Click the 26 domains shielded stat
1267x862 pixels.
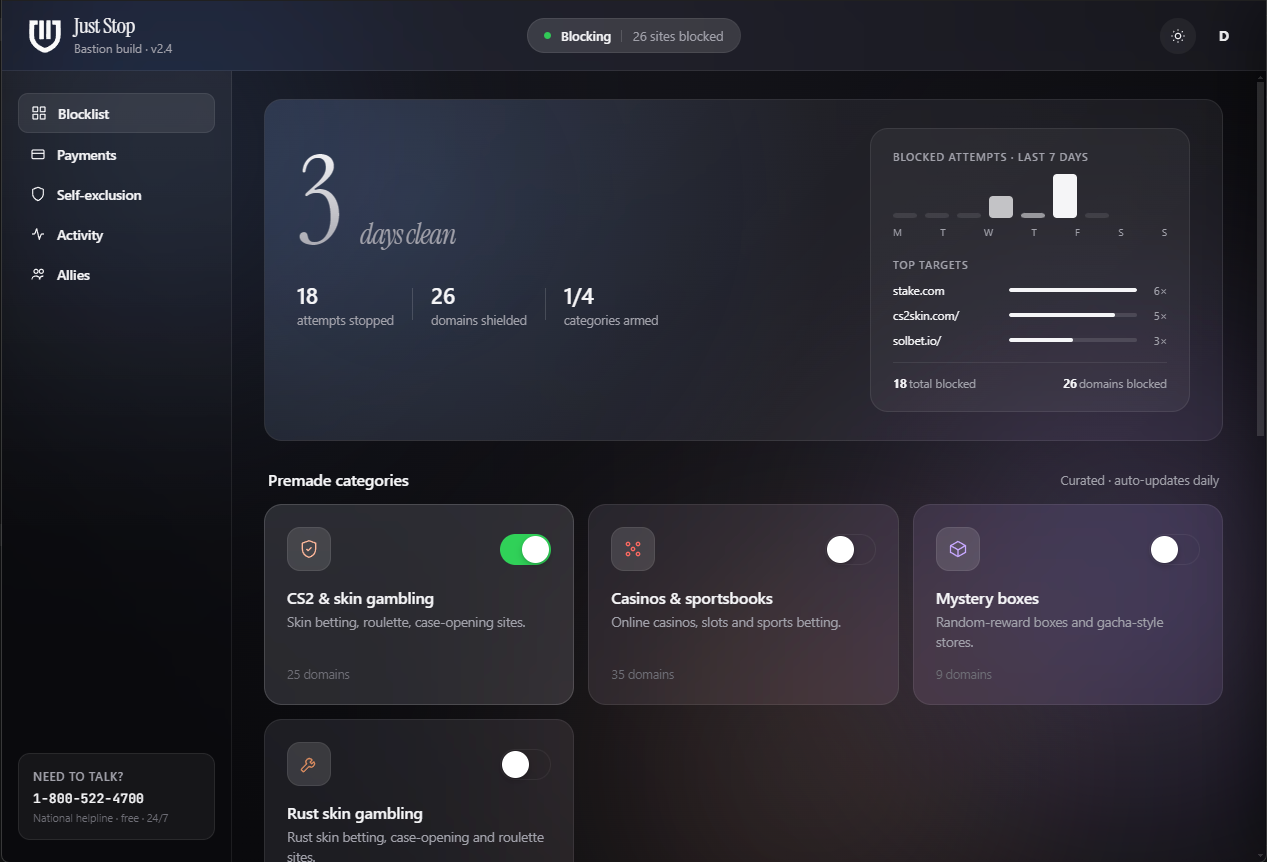click(x=478, y=306)
